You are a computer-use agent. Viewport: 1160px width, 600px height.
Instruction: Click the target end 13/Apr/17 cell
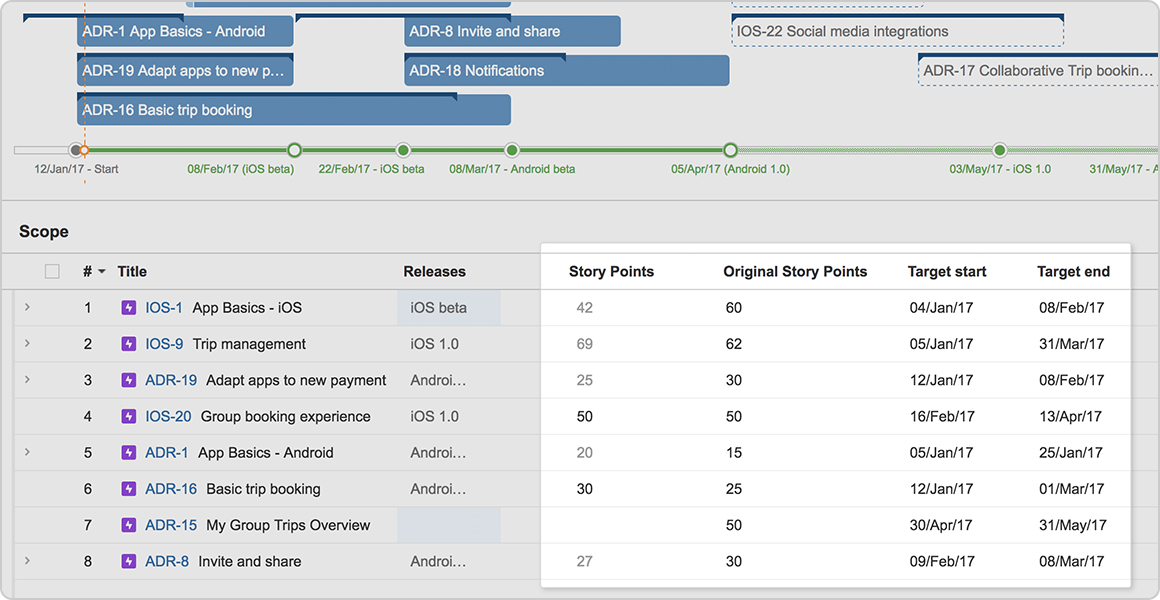pyautogui.click(x=1070, y=417)
